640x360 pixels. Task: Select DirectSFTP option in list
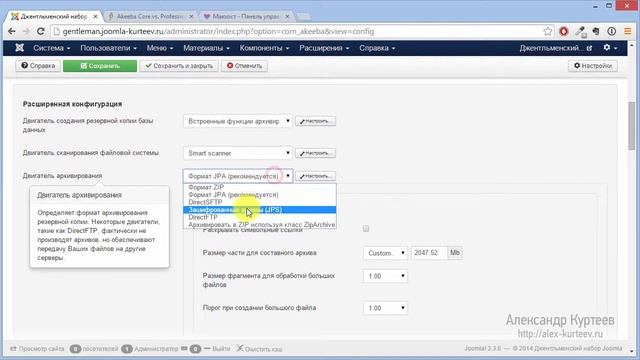pyautogui.click(x=260, y=202)
